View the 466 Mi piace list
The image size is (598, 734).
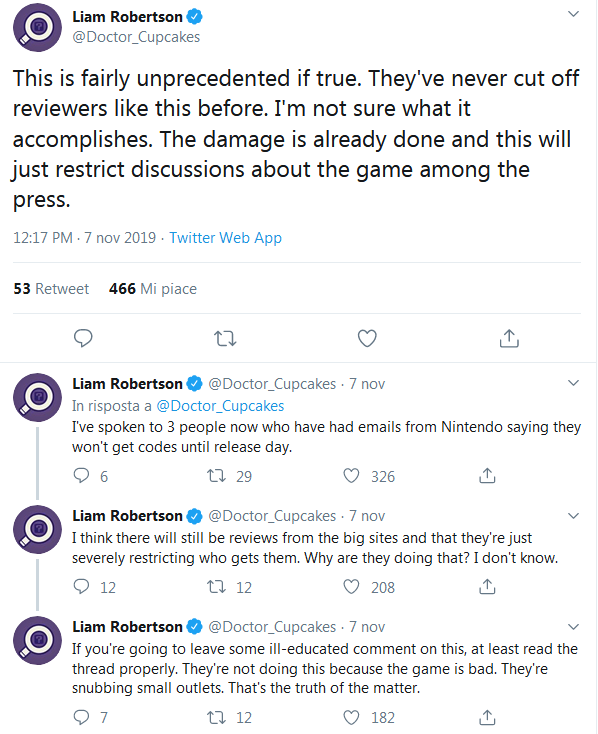153,288
